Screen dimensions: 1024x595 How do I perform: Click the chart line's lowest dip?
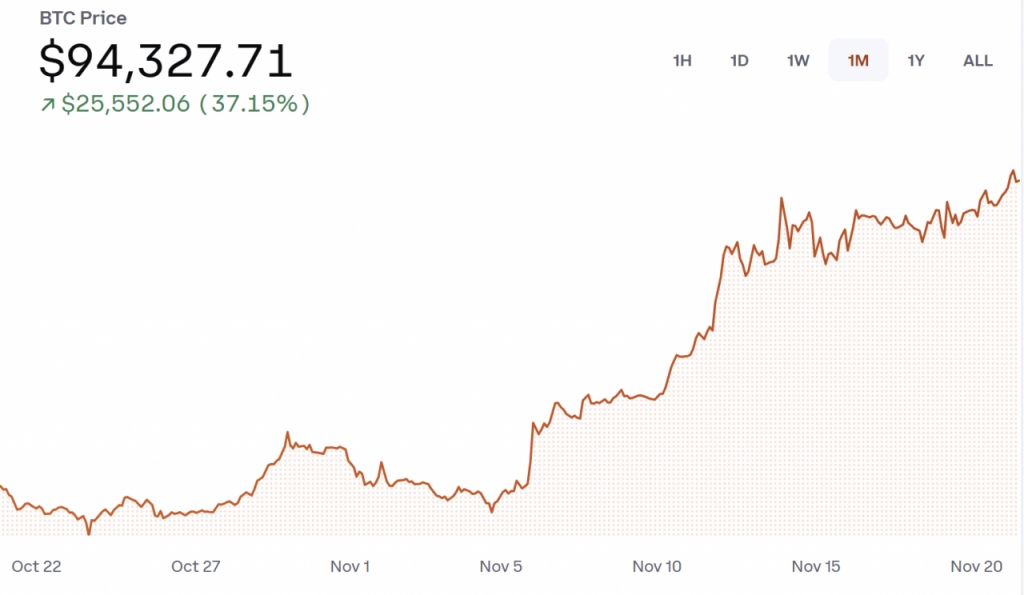coord(88,533)
